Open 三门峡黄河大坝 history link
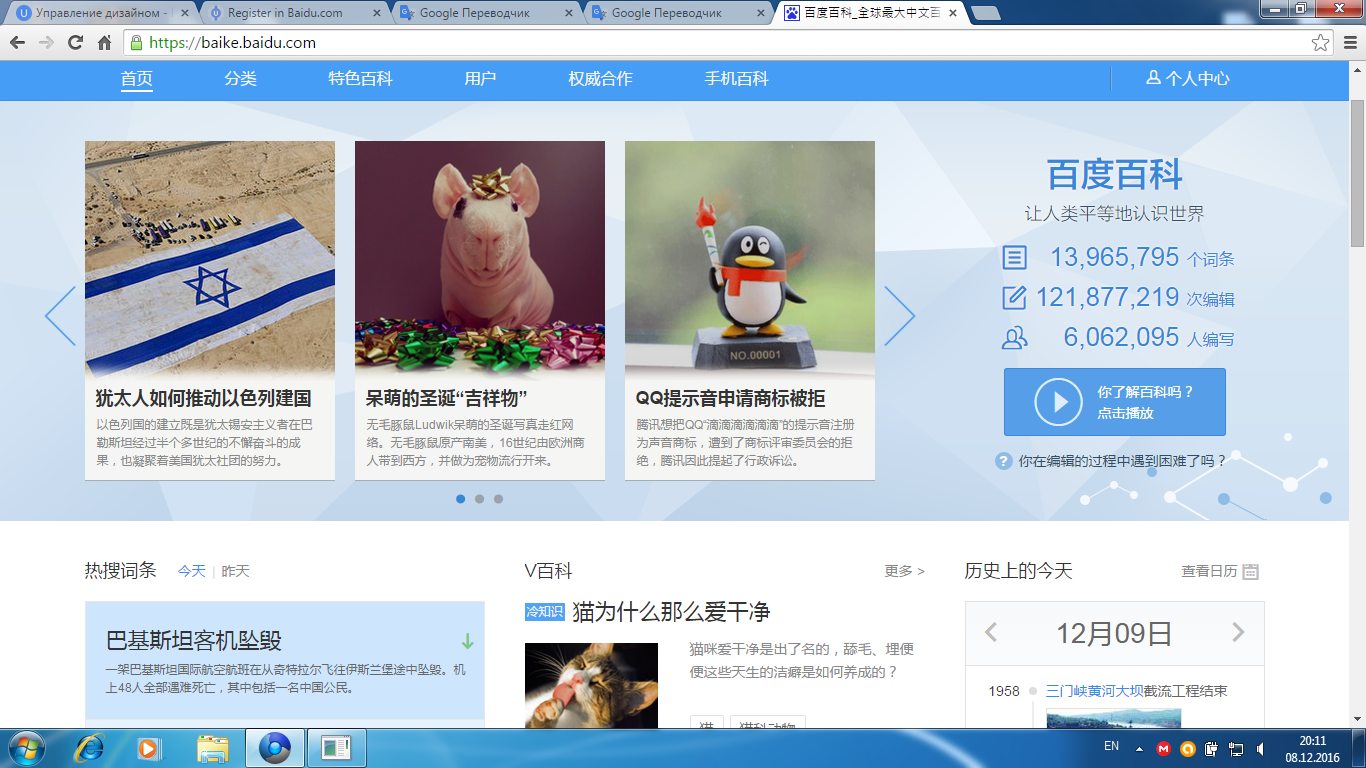 point(1094,691)
